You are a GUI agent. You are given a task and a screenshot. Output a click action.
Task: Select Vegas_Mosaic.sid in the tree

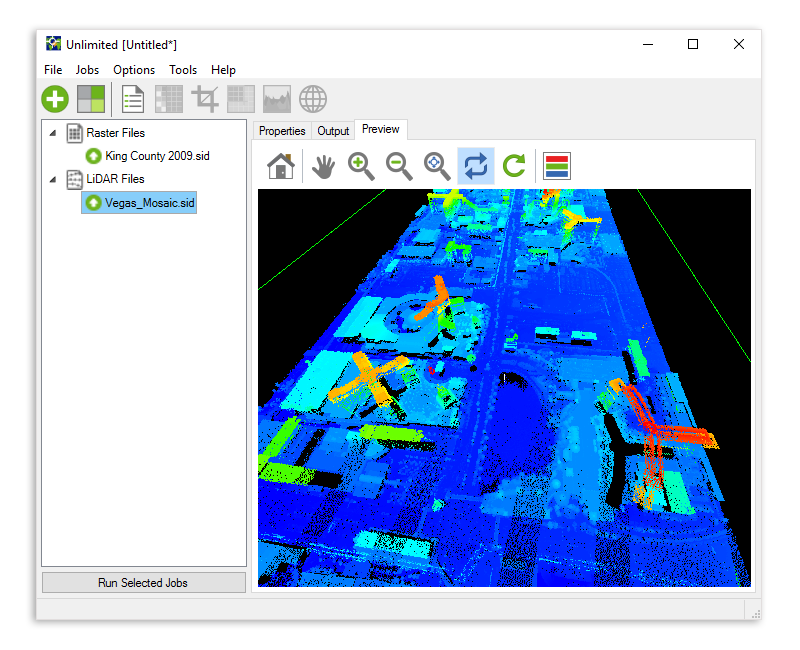(x=149, y=202)
